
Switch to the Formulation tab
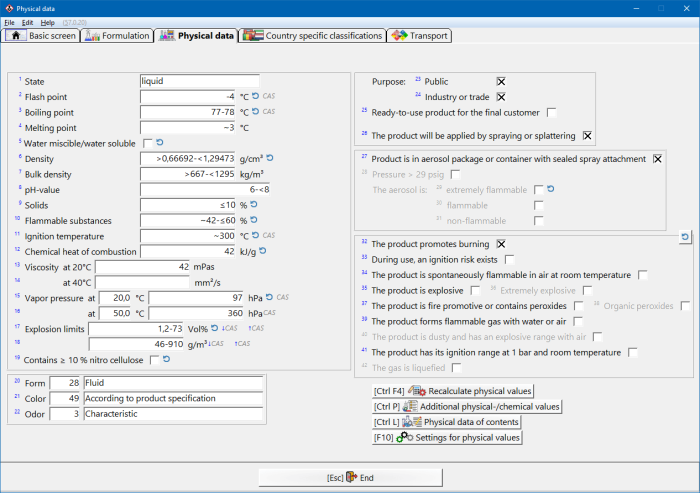pos(119,36)
